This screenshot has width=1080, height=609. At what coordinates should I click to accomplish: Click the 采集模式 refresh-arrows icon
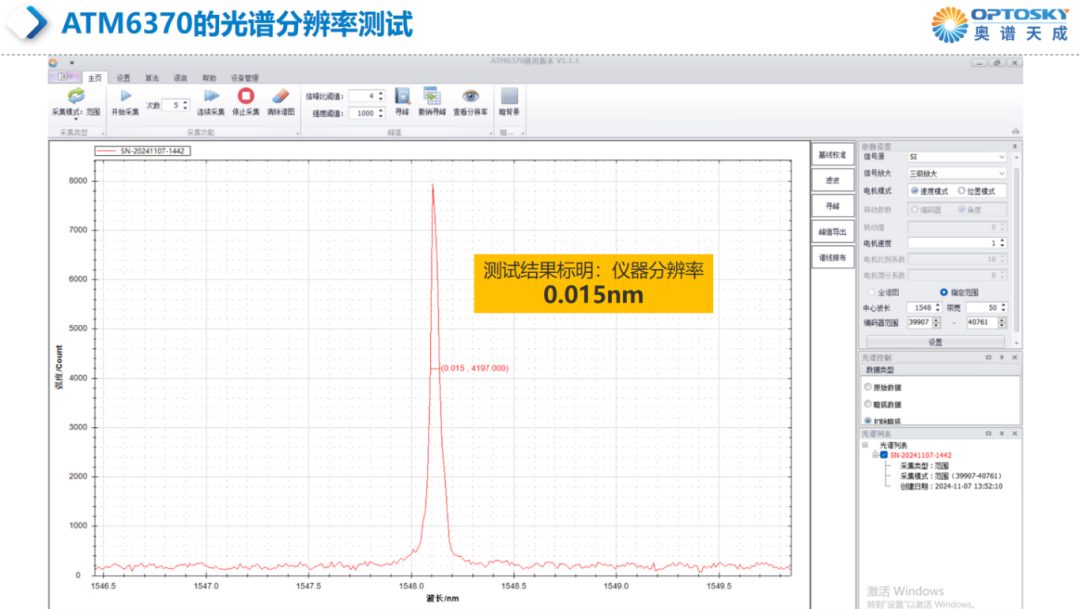click(x=76, y=96)
